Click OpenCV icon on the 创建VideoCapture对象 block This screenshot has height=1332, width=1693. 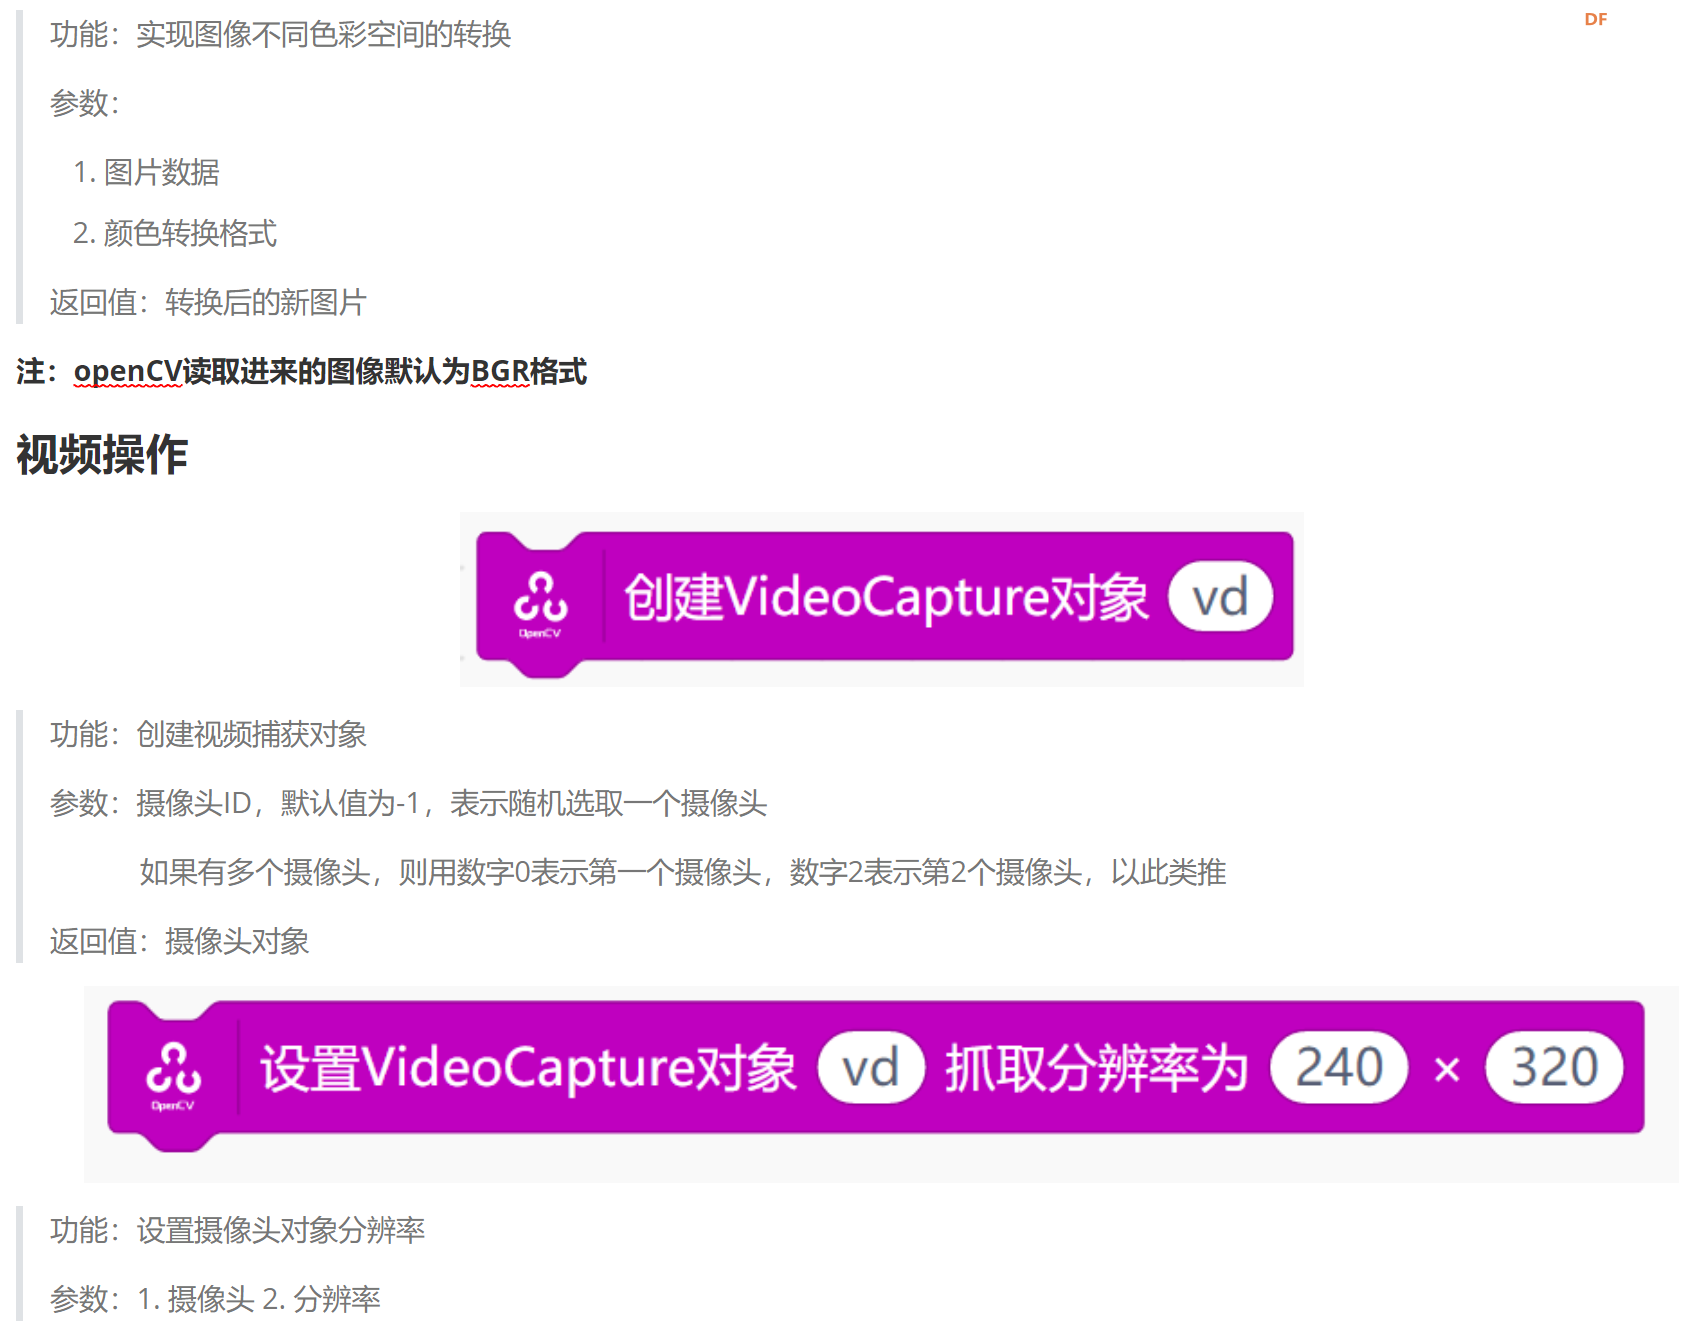pyautogui.click(x=540, y=603)
